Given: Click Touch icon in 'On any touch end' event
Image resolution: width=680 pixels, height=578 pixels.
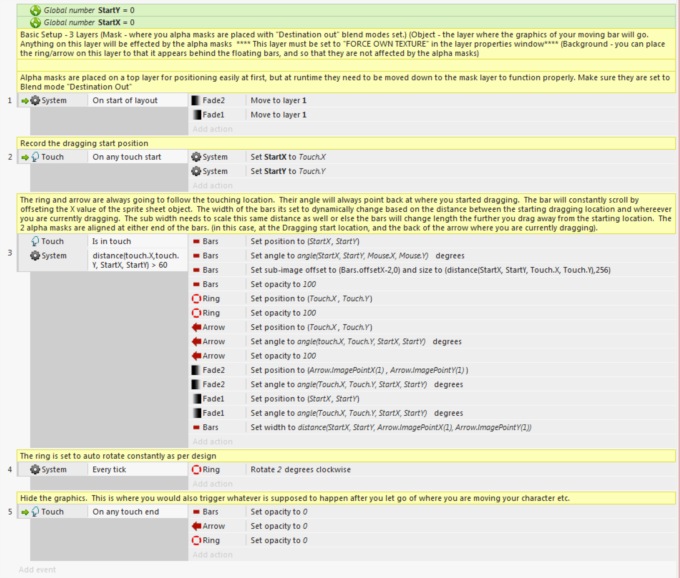Looking at the screenshot, I should click(x=35, y=512).
